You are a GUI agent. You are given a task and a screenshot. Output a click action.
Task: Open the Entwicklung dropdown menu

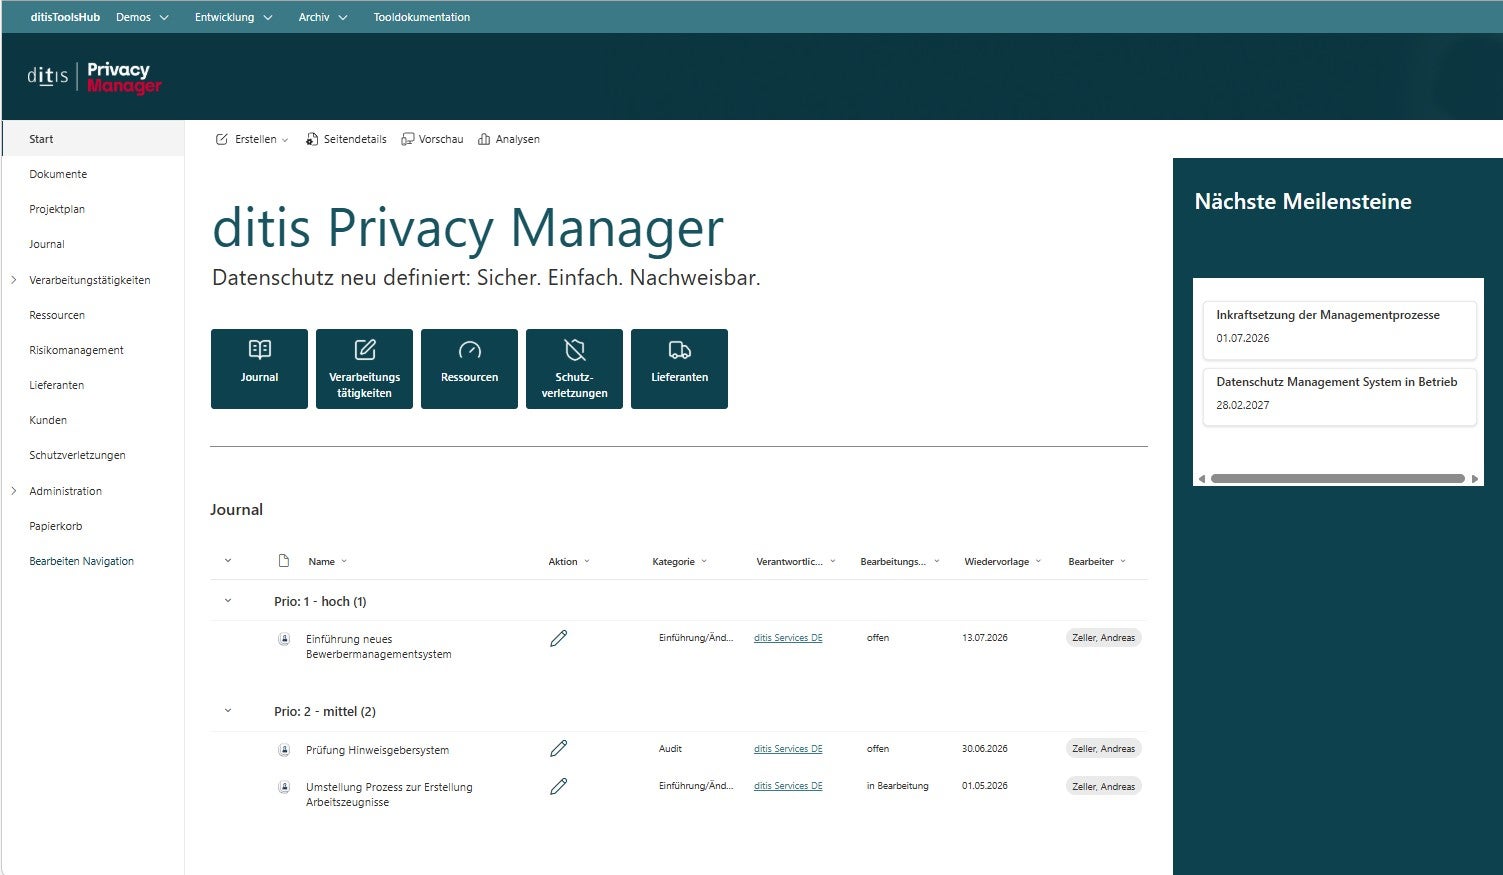tap(233, 17)
